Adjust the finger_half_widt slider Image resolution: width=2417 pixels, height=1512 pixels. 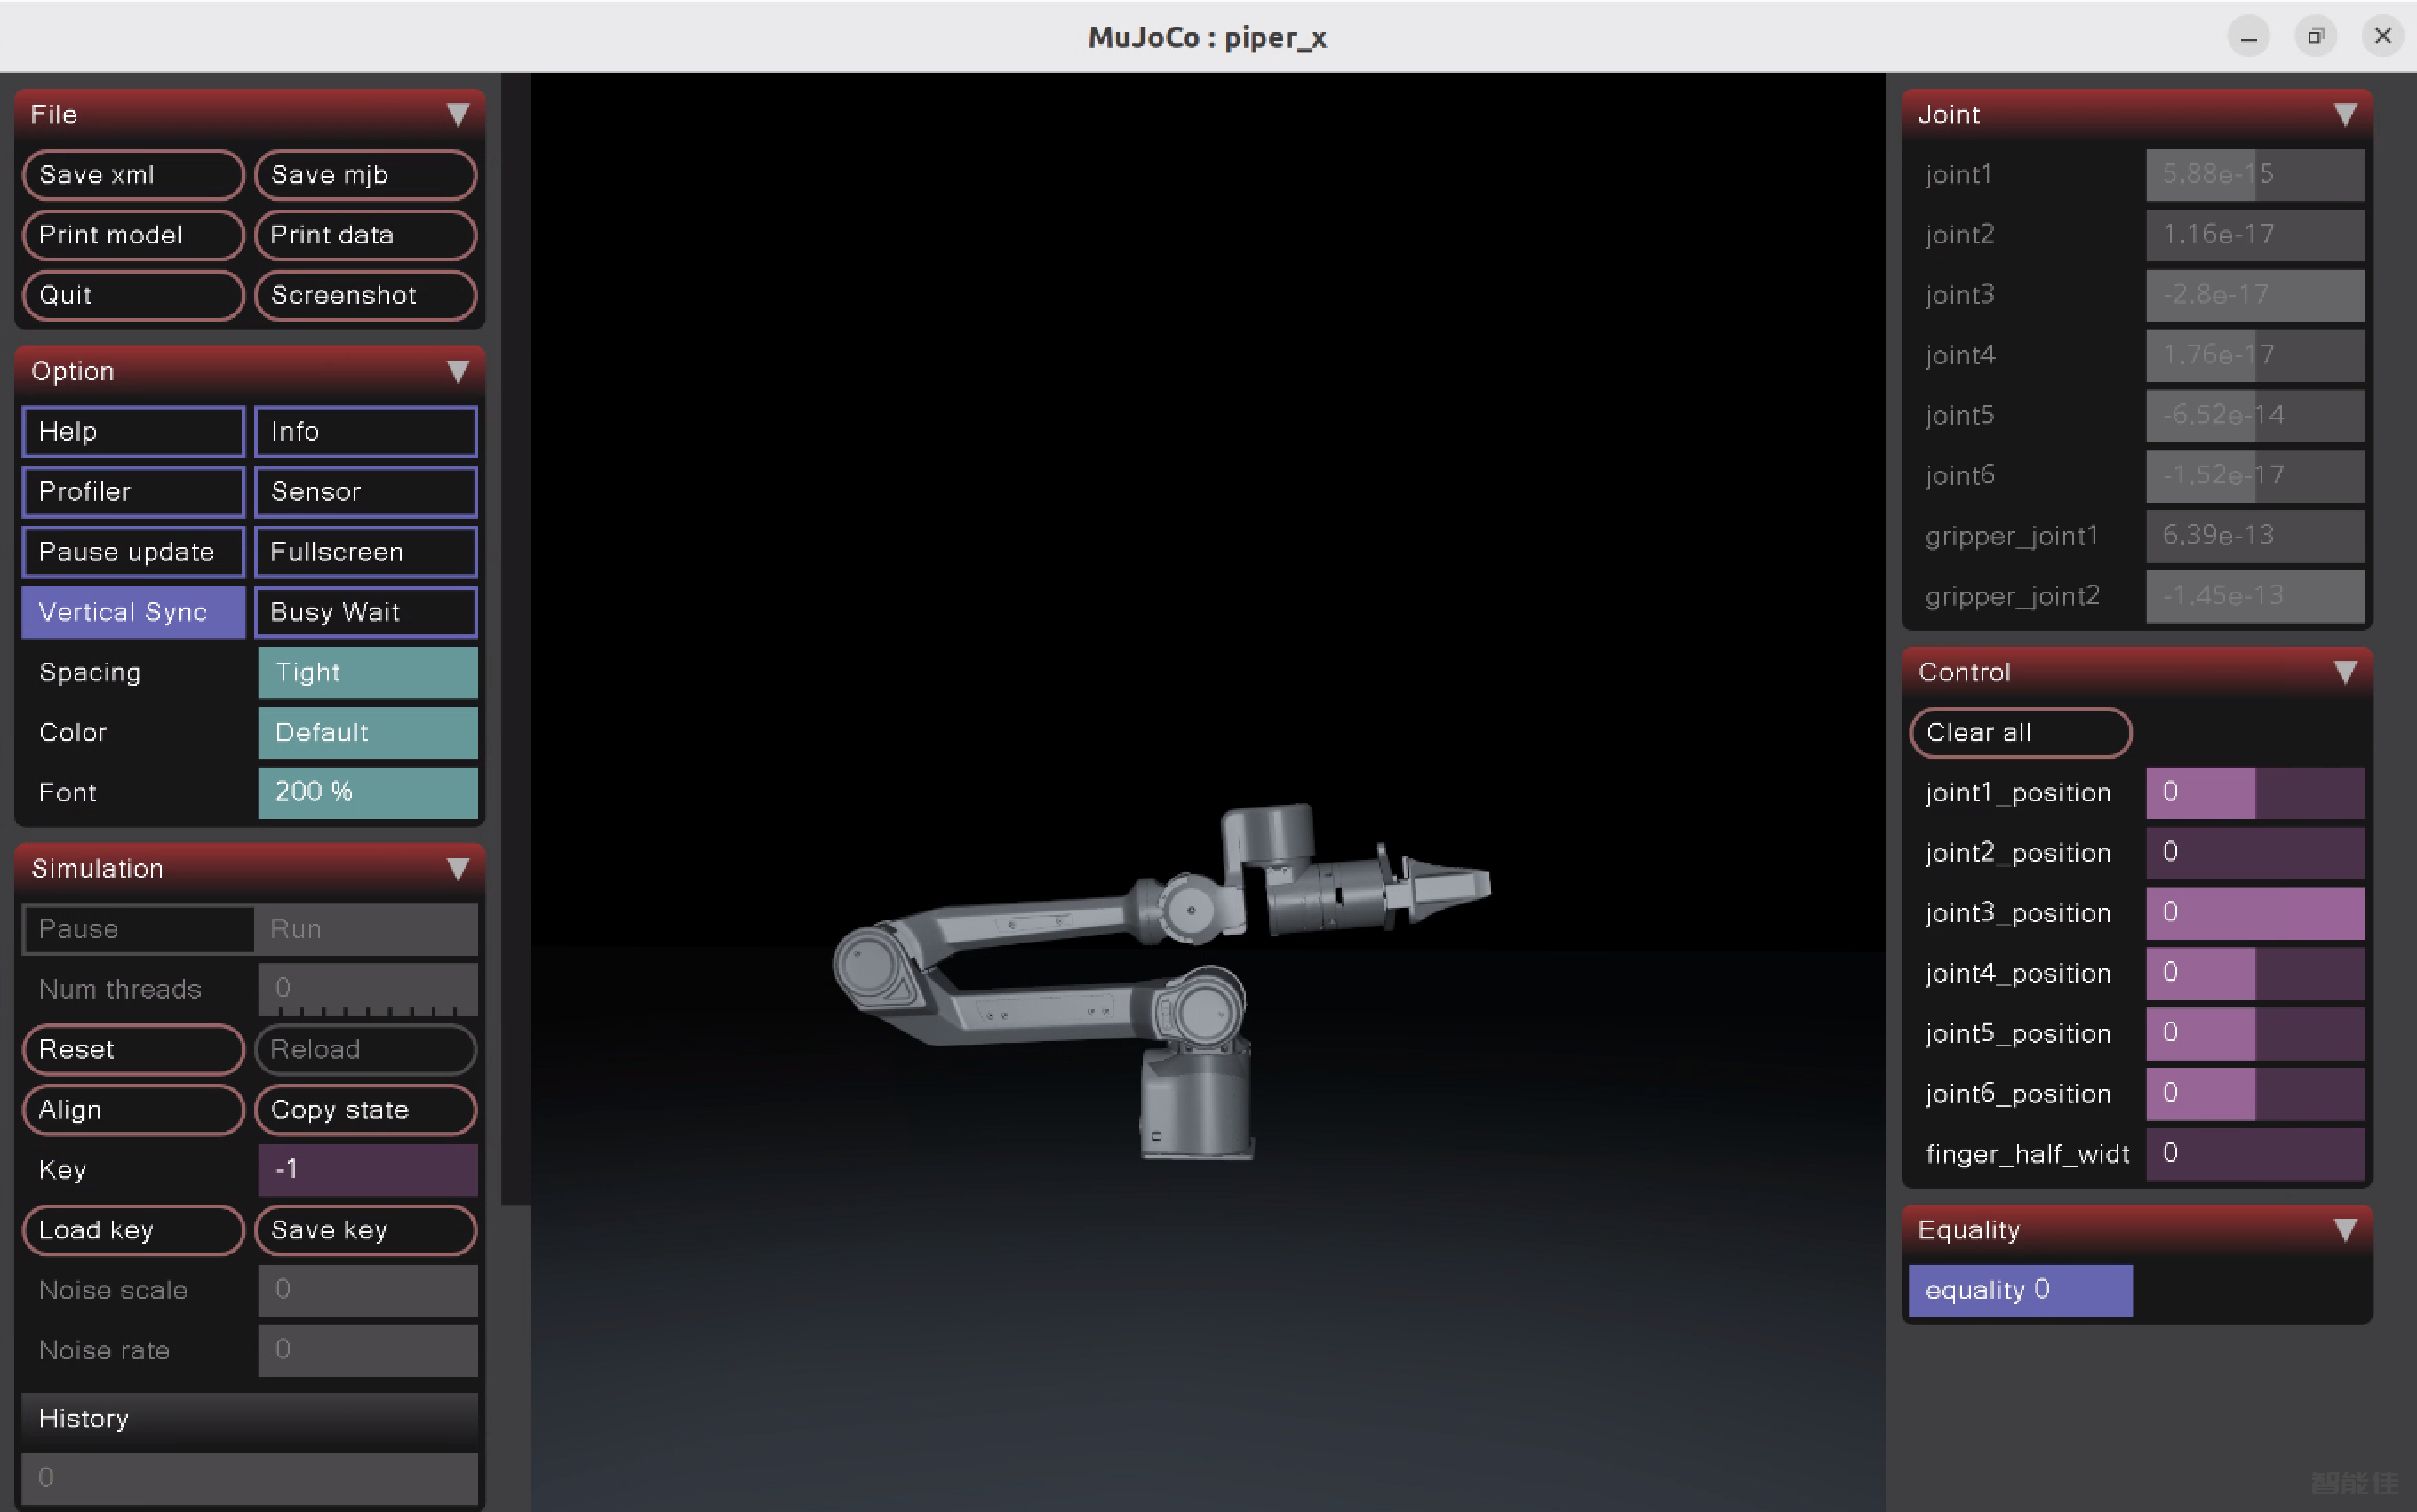(x=2255, y=1154)
